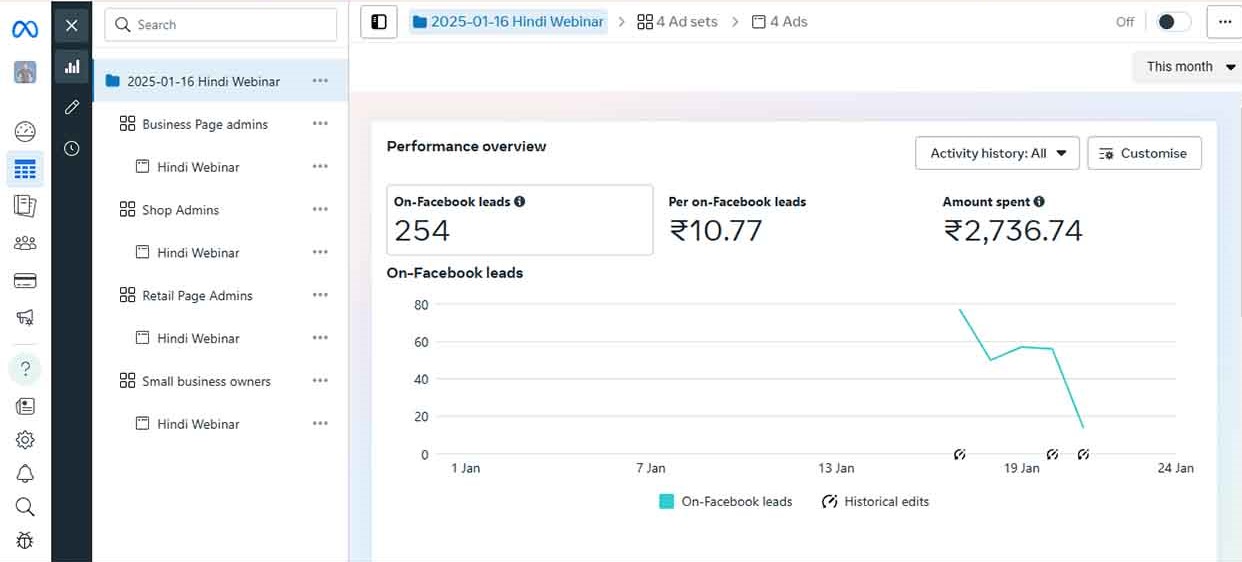Open the This month date dropdown
Screen dimensions: 1242x562
[x=1186, y=67]
